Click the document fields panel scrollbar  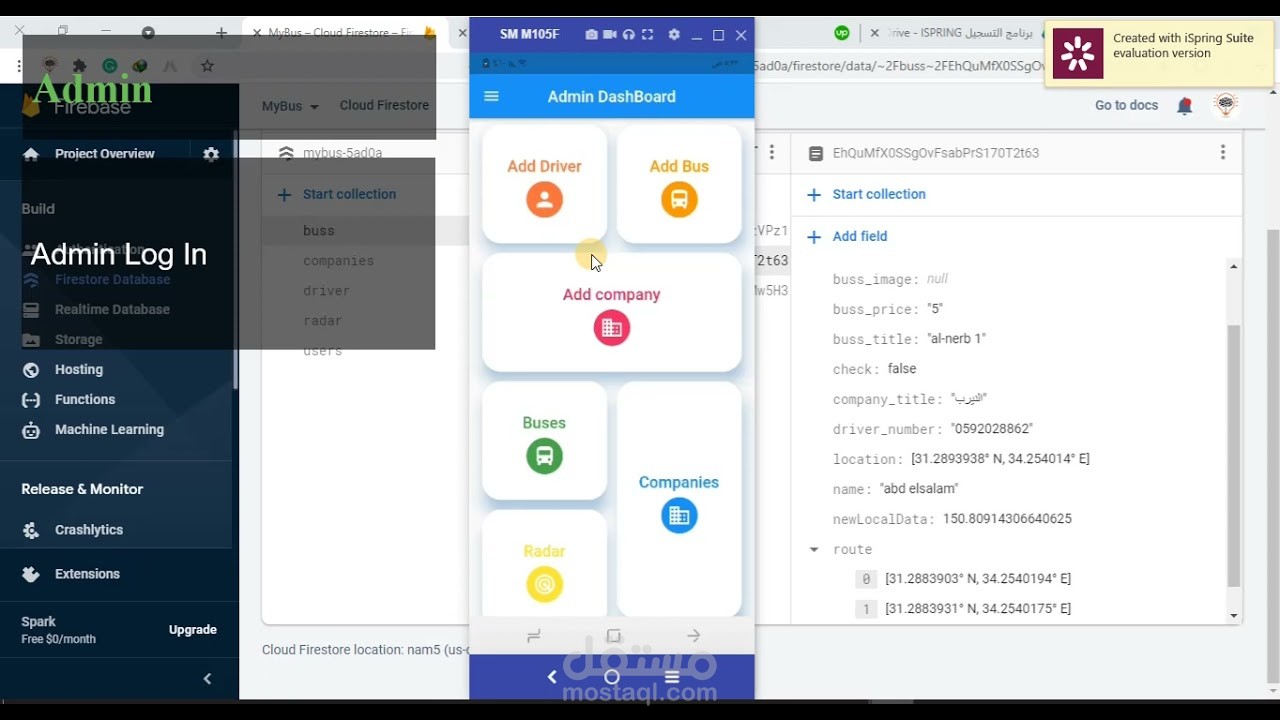1234,455
